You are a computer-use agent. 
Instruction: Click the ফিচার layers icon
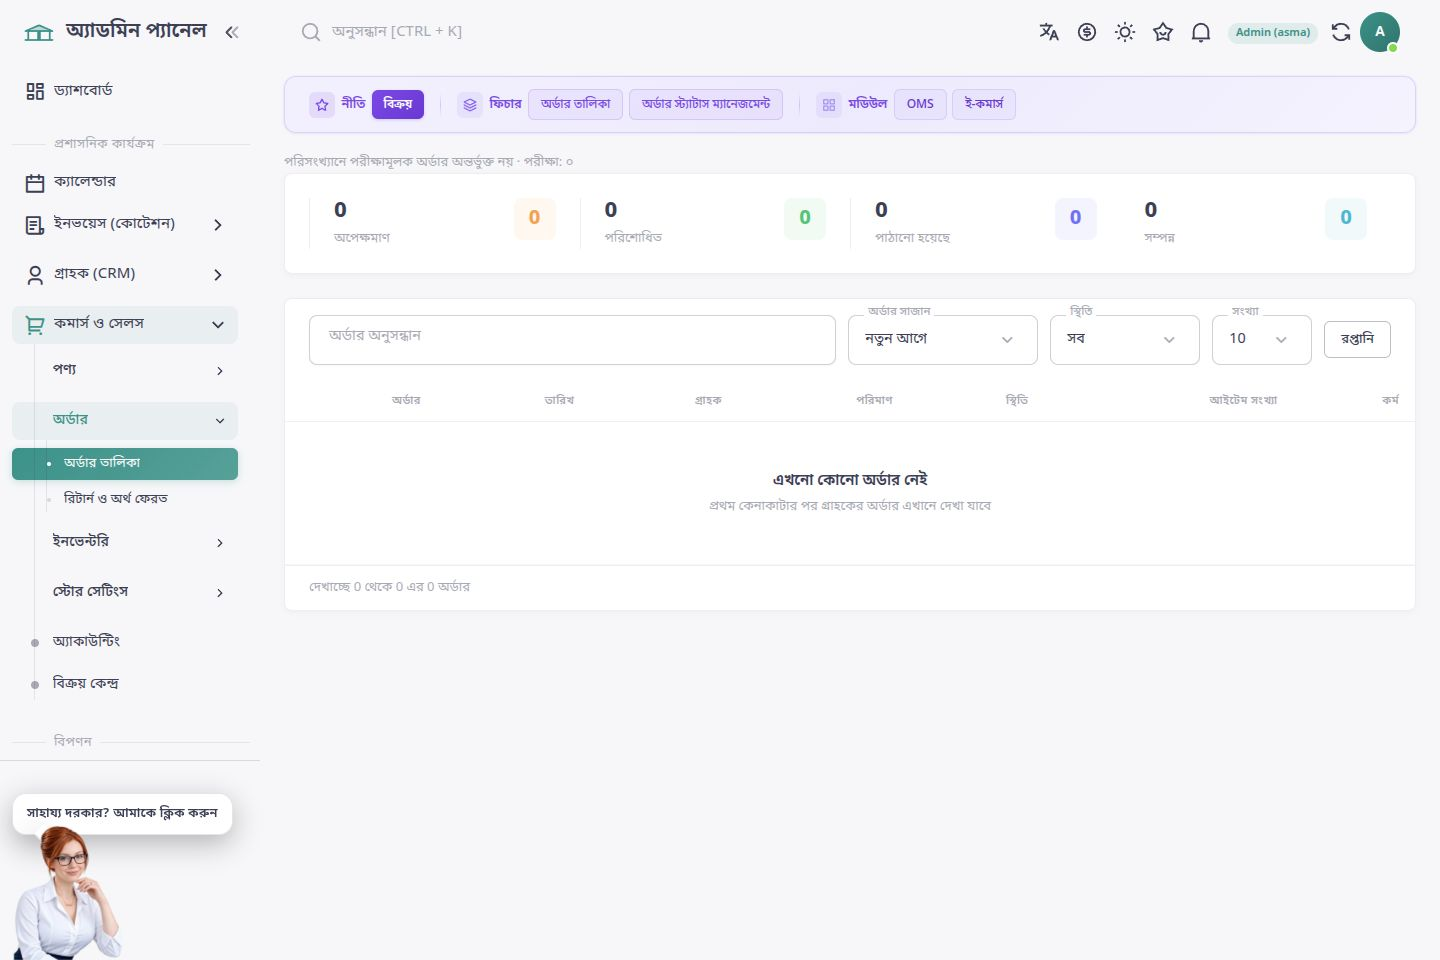[x=470, y=104]
